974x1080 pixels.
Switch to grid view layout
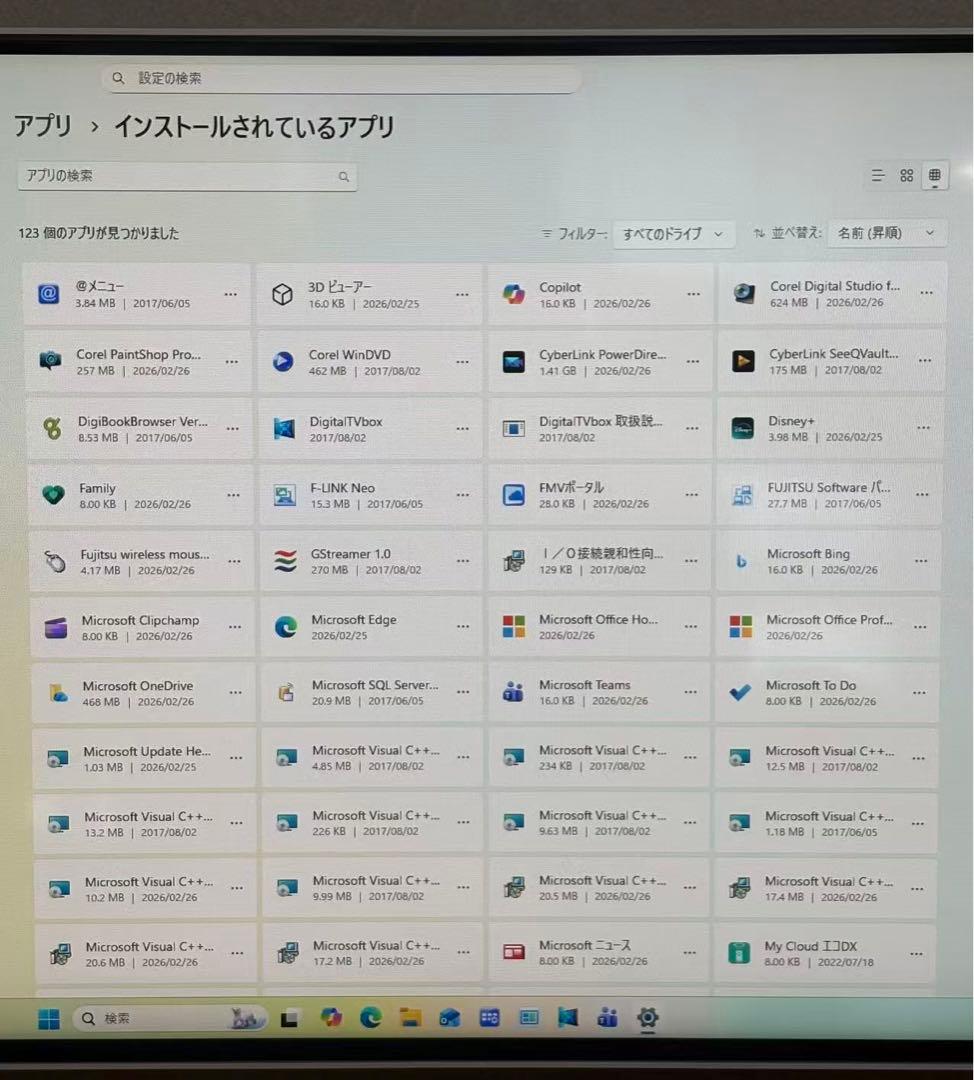[906, 176]
